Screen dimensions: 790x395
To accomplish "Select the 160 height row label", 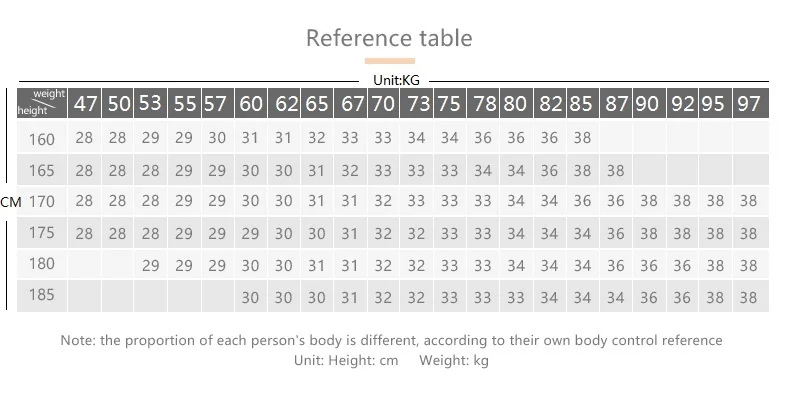I will 41,139.
